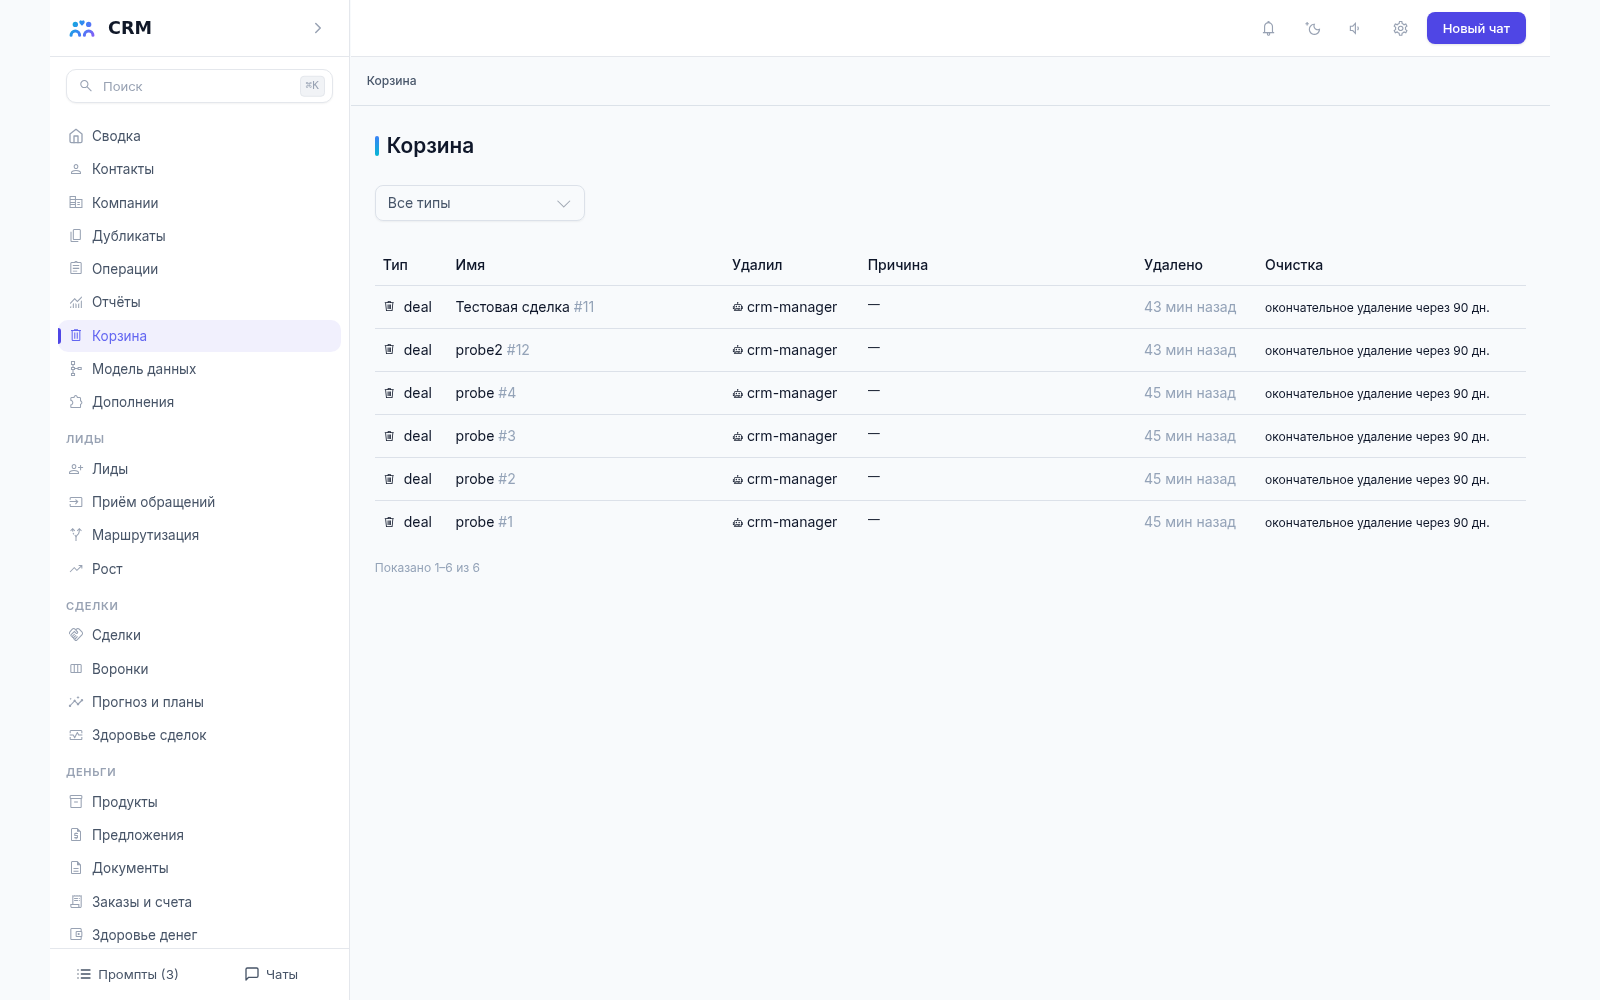This screenshot has height=1000, width=1600.
Task: Collapse sidebar using chevron next to CRM
Action: coord(318,28)
